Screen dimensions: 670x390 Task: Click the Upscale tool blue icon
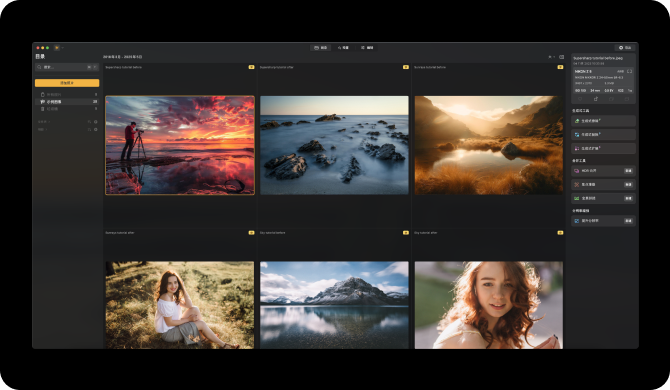(576, 221)
